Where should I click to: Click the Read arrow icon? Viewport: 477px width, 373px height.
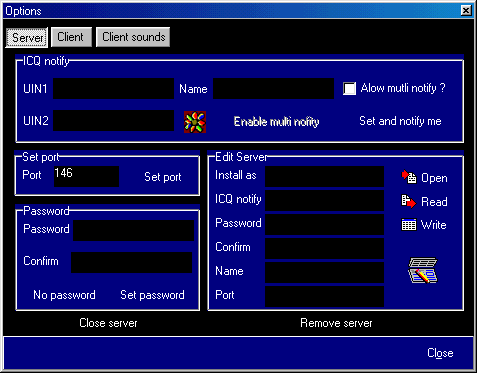click(409, 201)
